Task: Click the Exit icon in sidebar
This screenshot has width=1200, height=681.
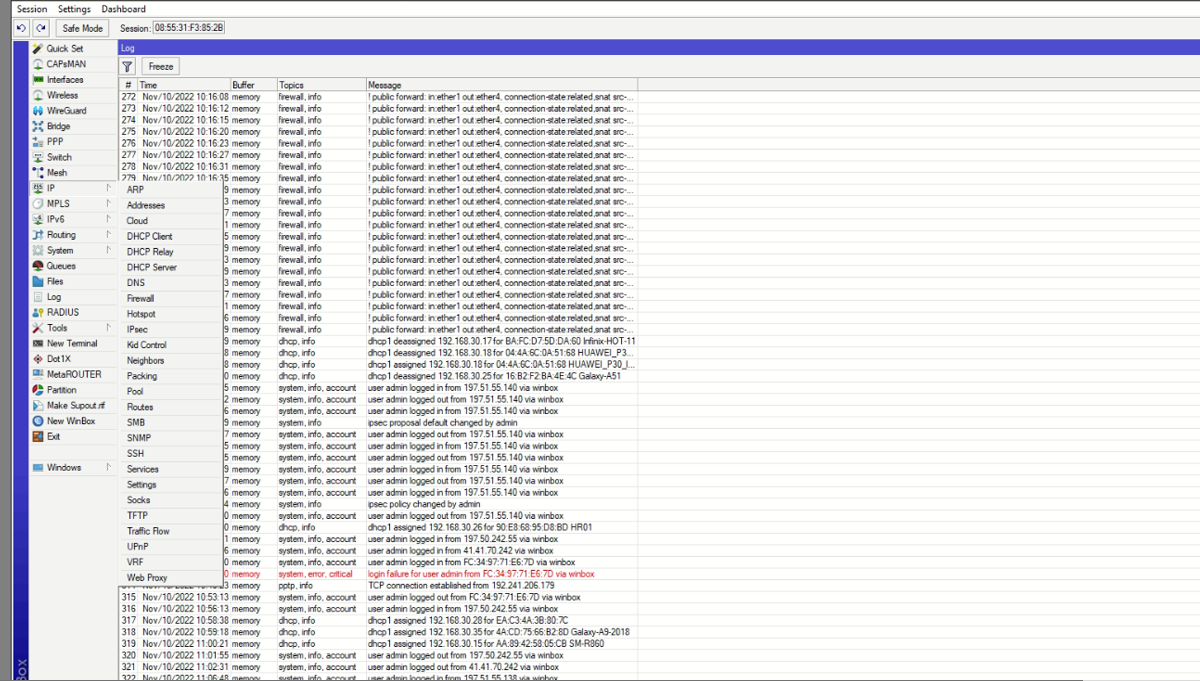Action: (x=37, y=437)
